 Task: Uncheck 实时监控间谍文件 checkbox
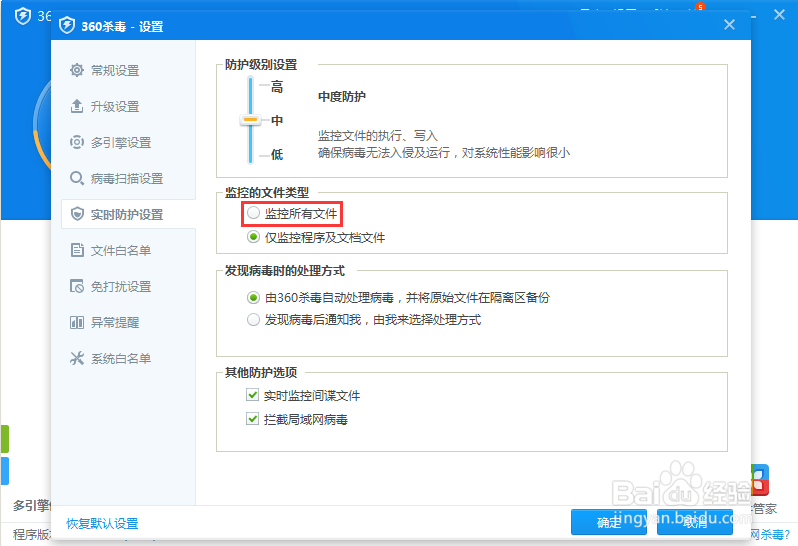coord(252,395)
